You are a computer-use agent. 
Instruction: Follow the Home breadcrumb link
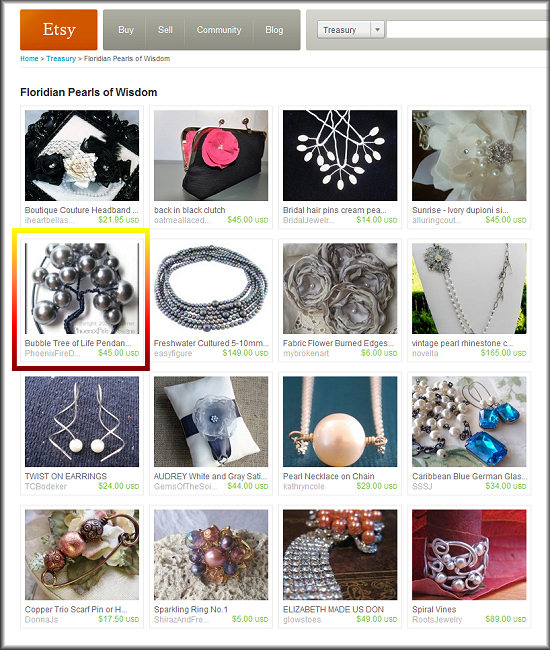pos(29,58)
